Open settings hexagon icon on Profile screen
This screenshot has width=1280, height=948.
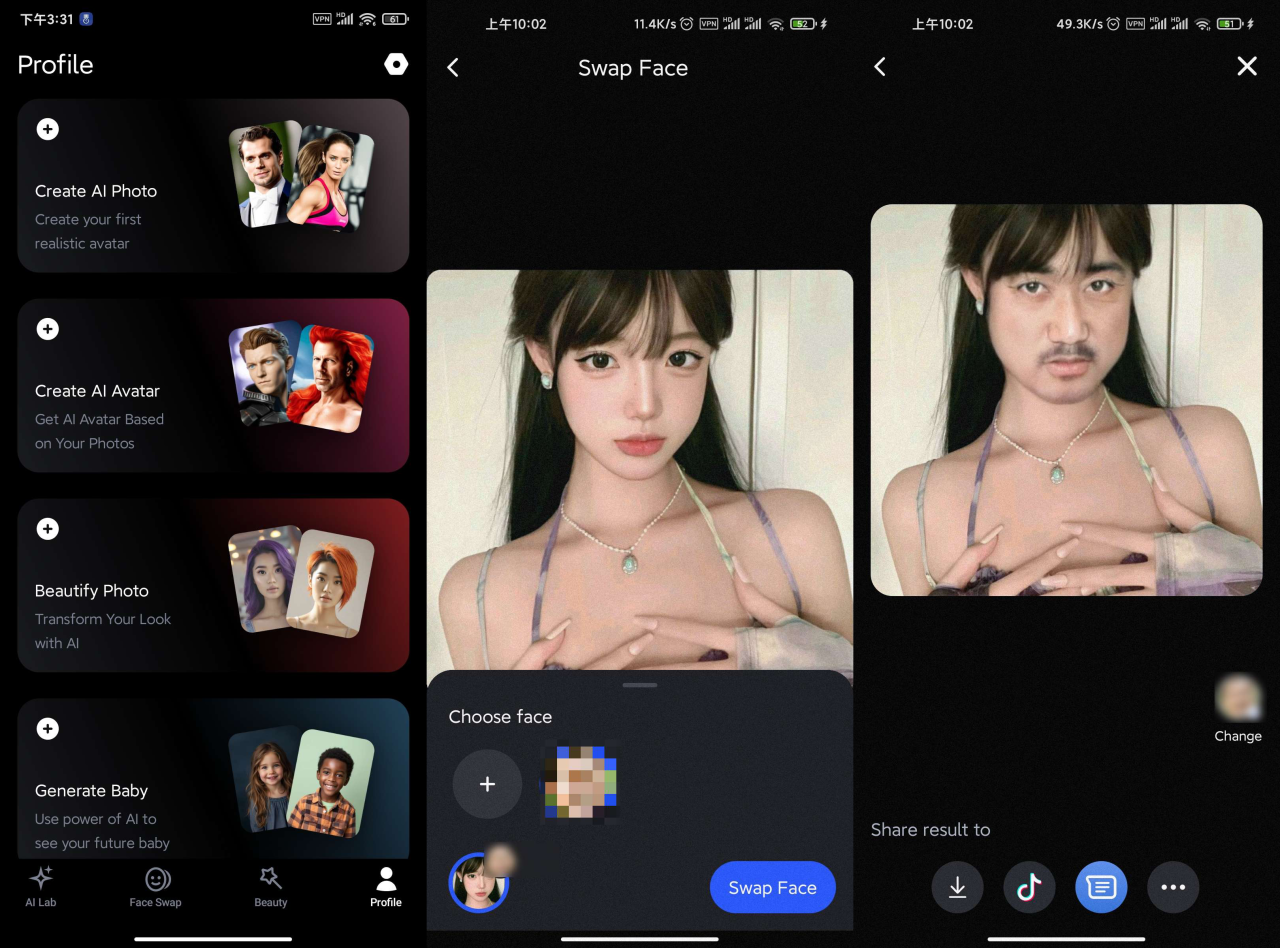click(396, 65)
